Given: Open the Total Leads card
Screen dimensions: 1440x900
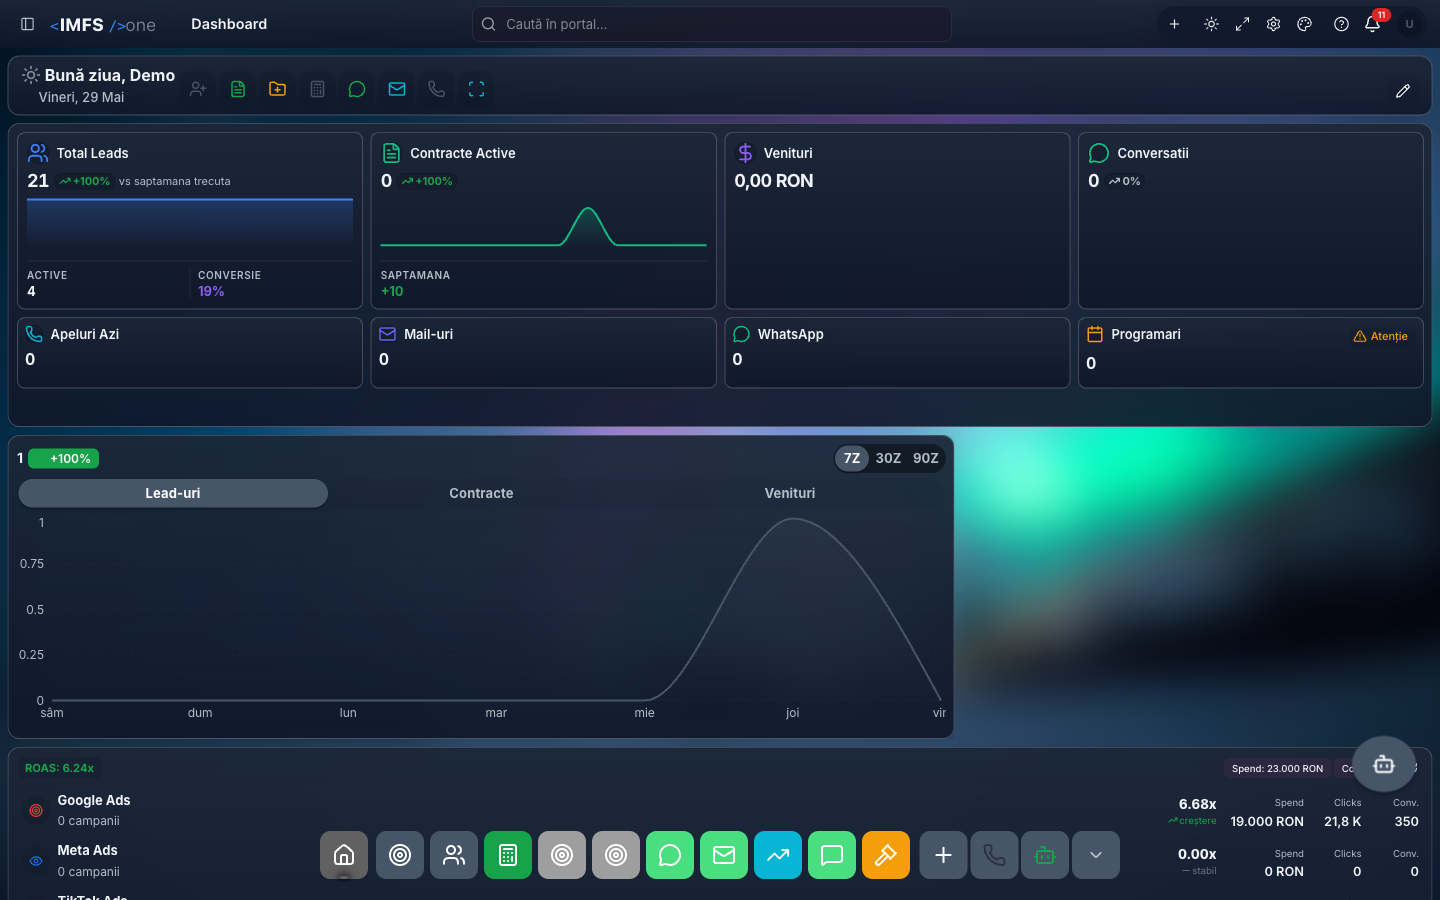Looking at the screenshot, I should click(190, 221).
